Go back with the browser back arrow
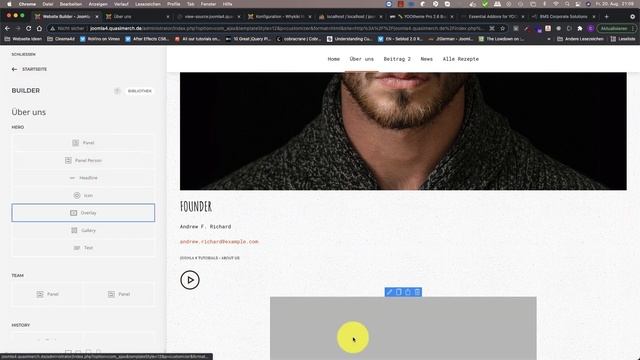Screen dimensions: 640x360 7,28
